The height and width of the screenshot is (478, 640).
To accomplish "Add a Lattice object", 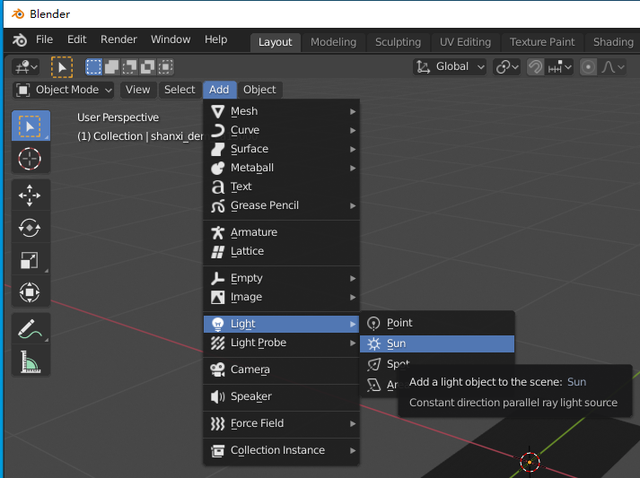I will pos(282,251).
